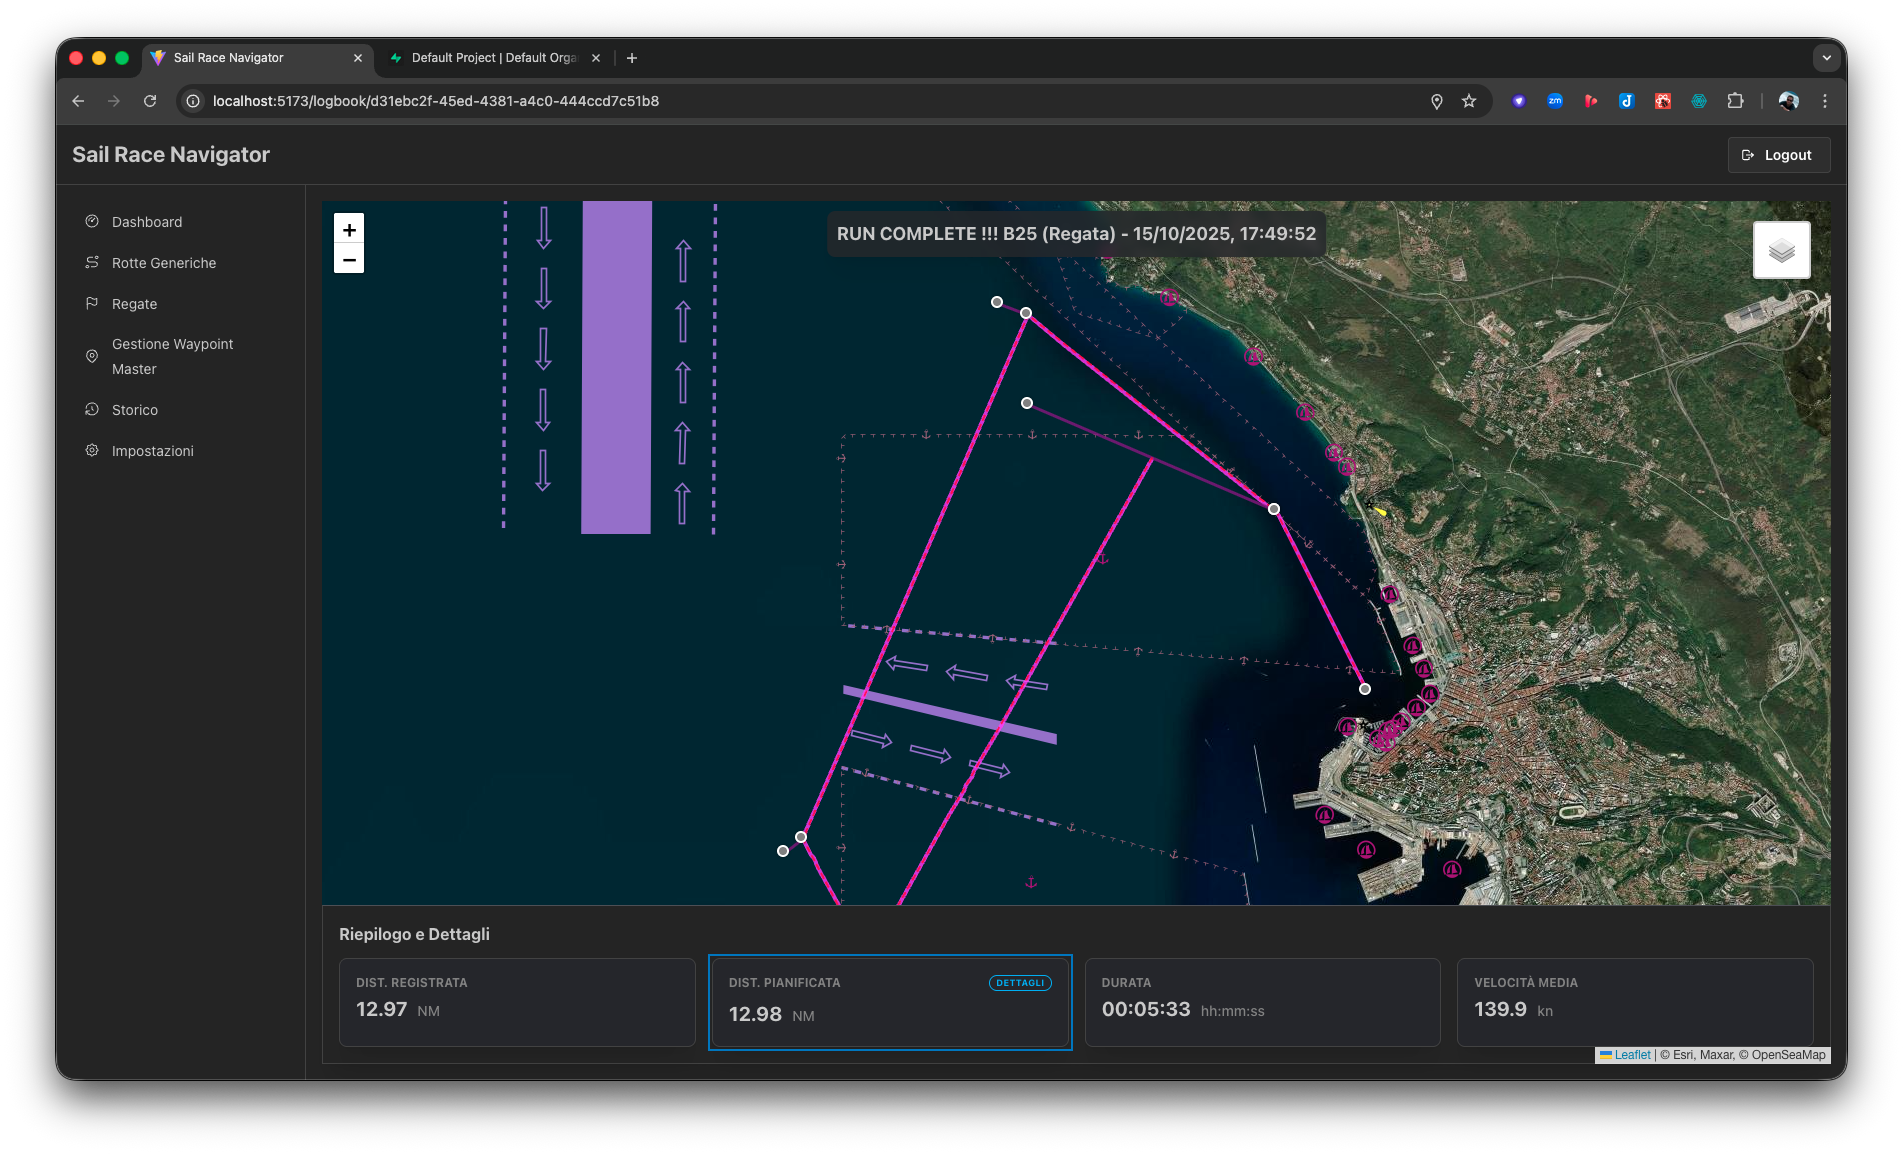1903x1154 pixels.
Task: Open Impostazioni settings
Action: (x=153, y=451)
